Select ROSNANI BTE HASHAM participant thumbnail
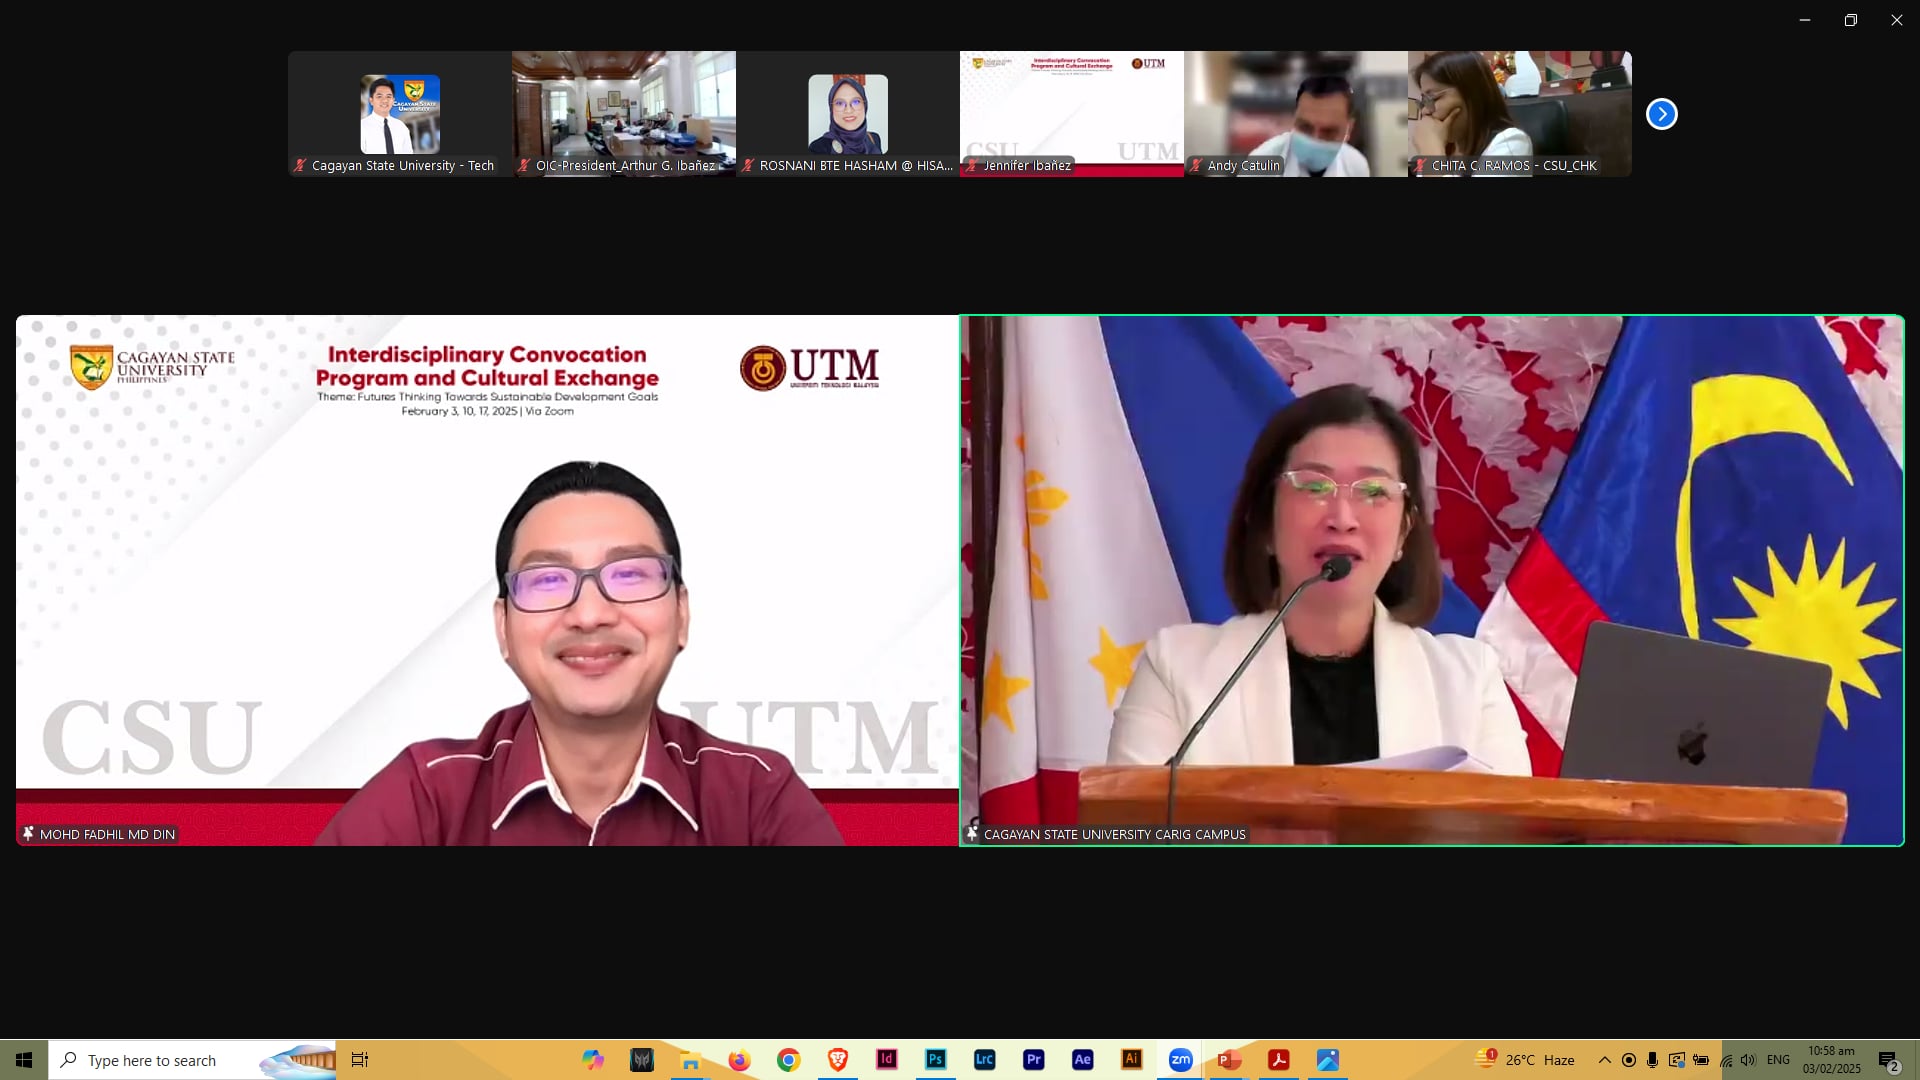Image resolution: width=1920 pixels, height=1080 pixels. coord(848,114)
